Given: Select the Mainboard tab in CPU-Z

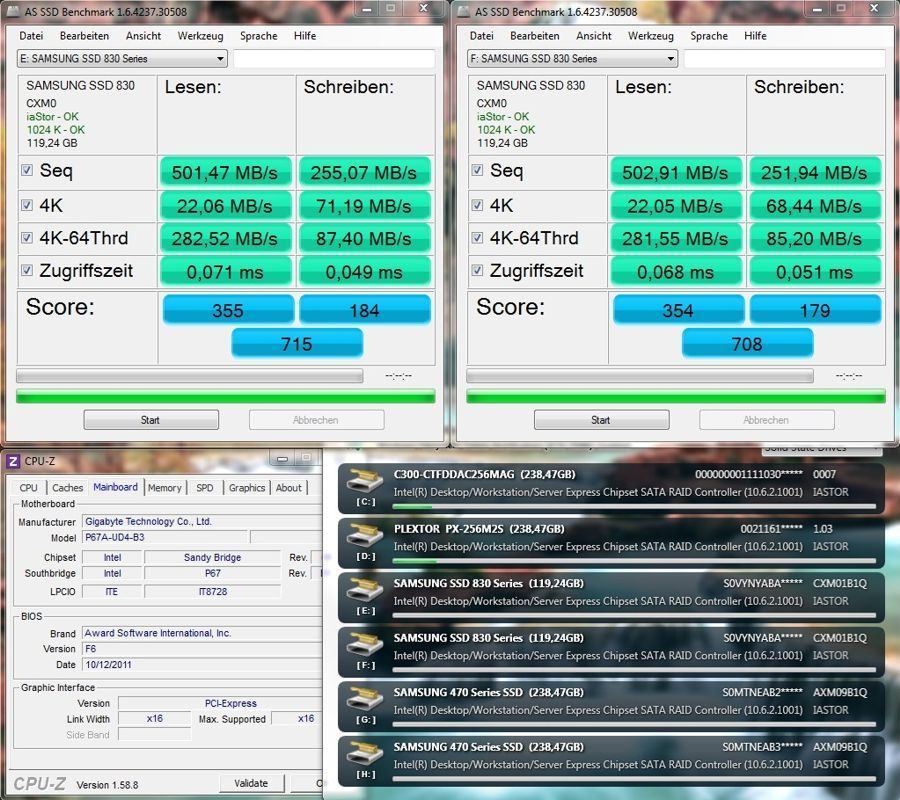Looking at the screenshot, I should pyautogui.click(x=115, y=487).
